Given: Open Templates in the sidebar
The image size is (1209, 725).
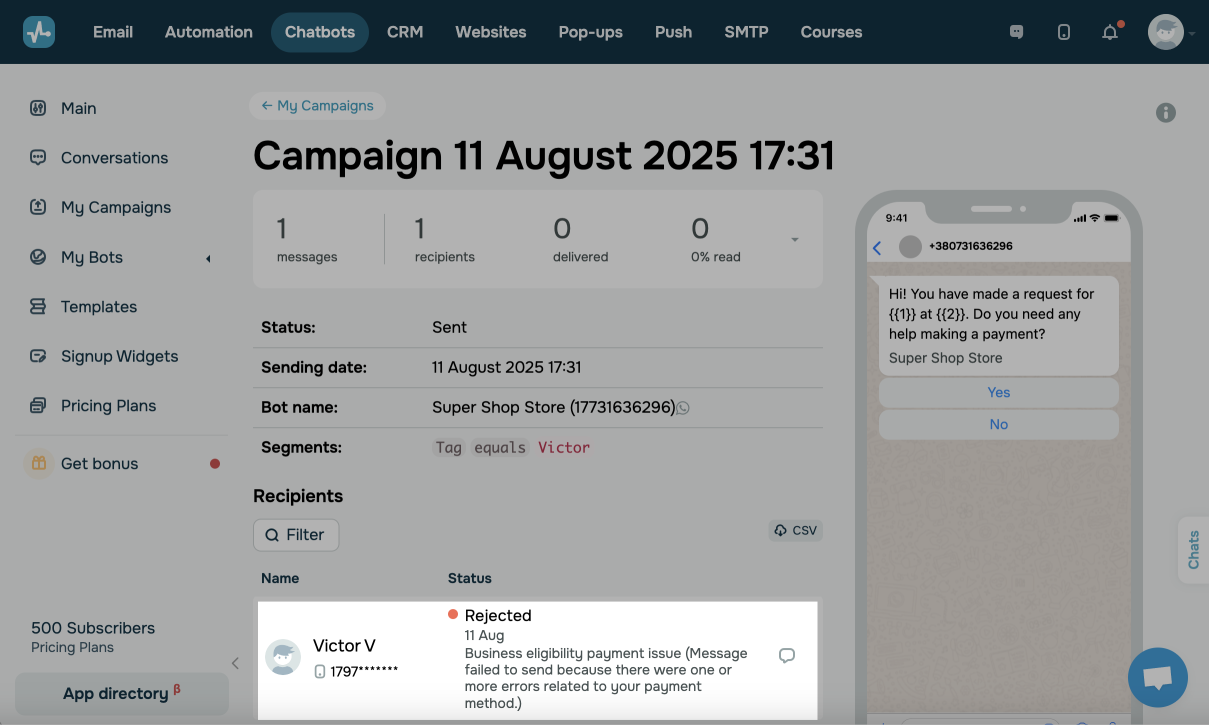Looking at the screenshot, I should click(98, 307).
